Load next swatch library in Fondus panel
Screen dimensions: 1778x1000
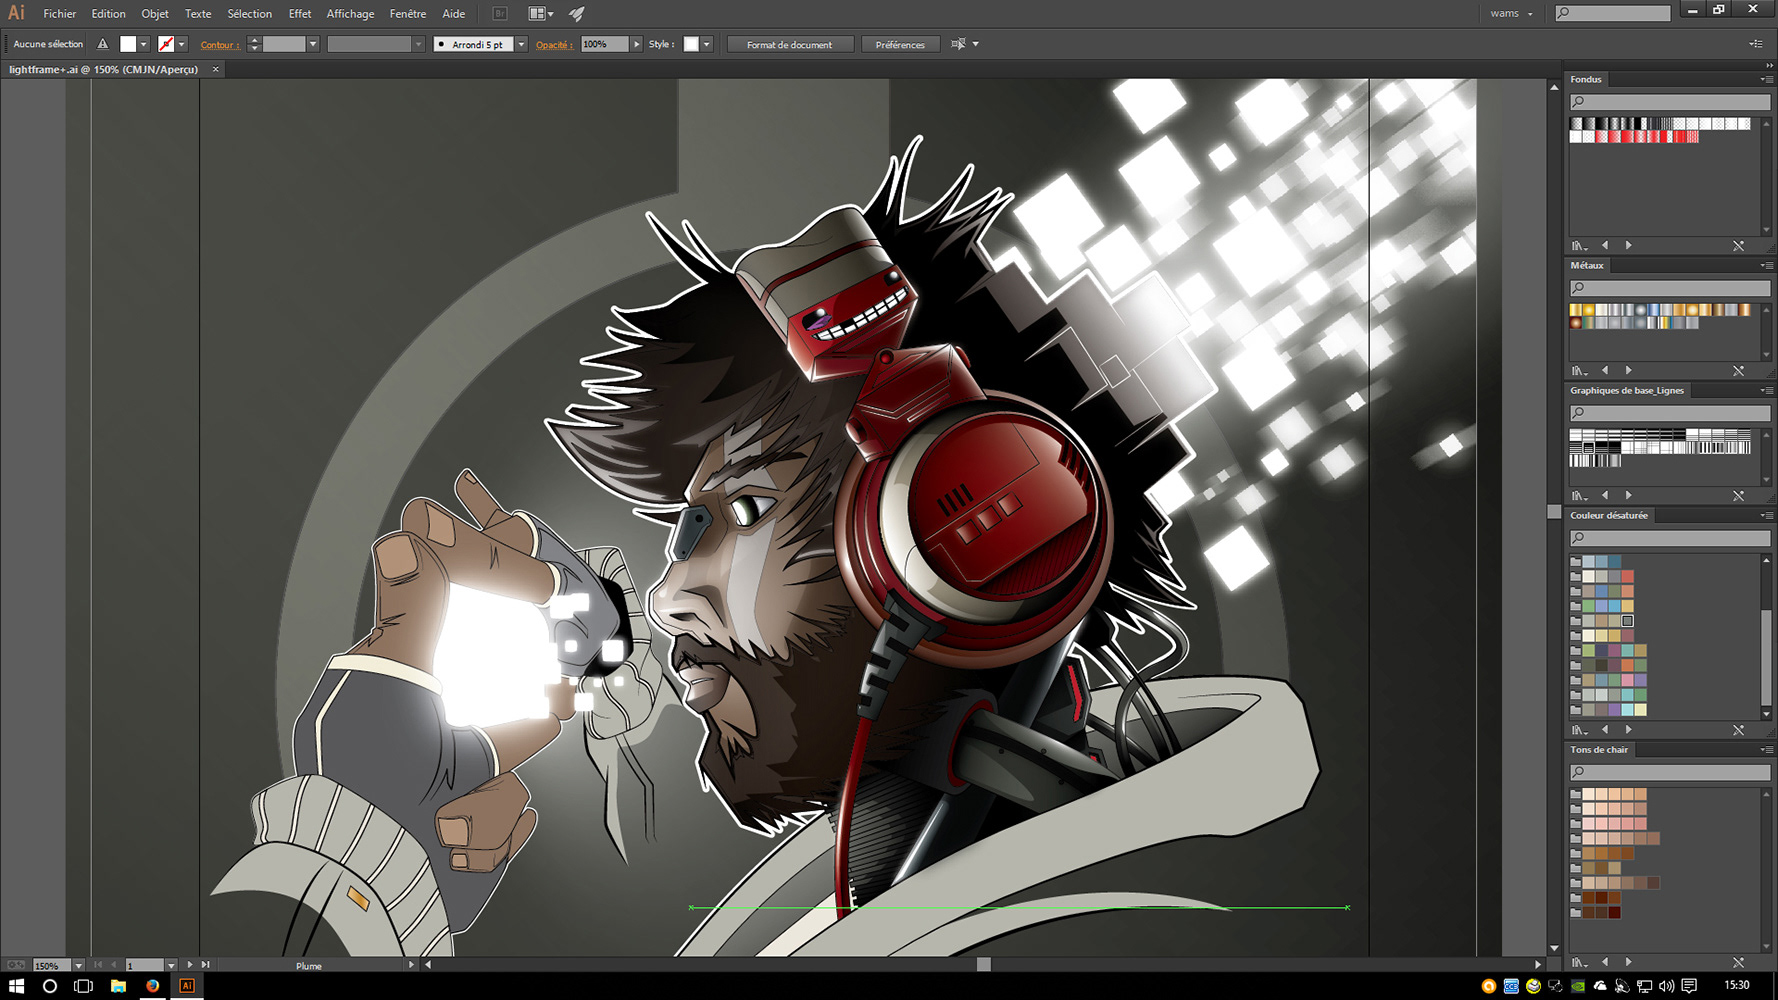click(1629, 245)
